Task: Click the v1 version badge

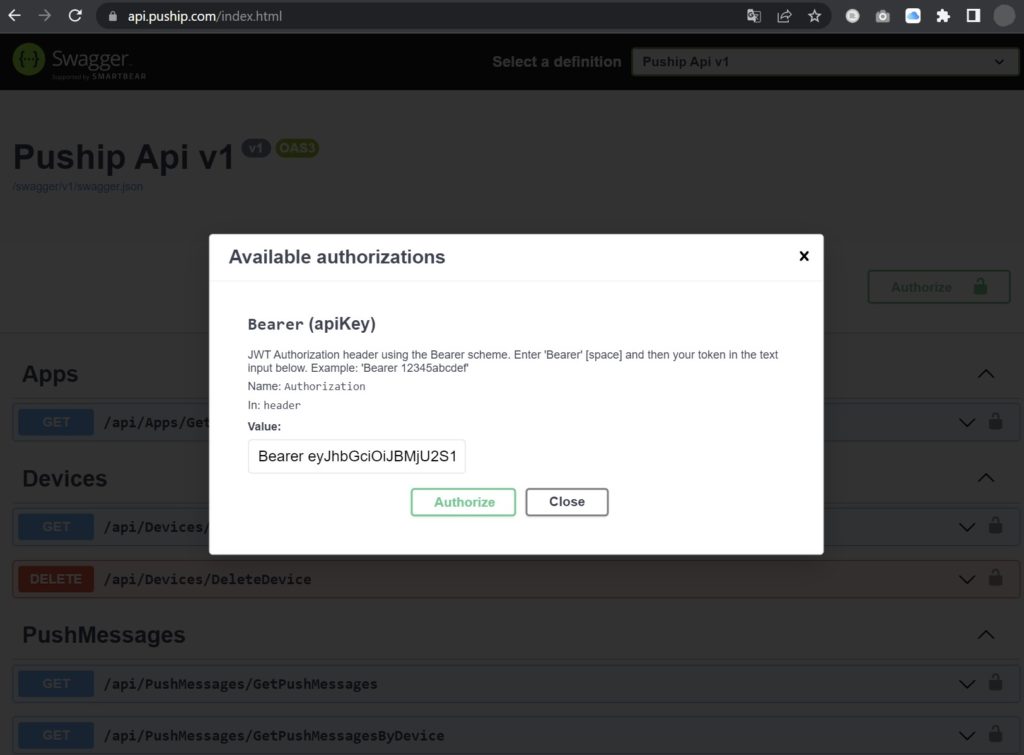Action: (256, 148)
